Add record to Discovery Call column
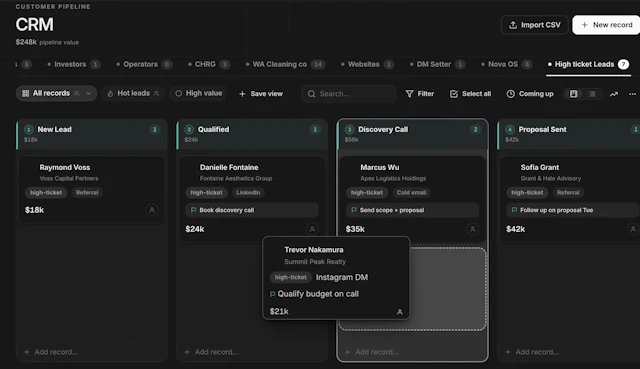The height and width of the screenshot is (369, 640). (372, 352)
